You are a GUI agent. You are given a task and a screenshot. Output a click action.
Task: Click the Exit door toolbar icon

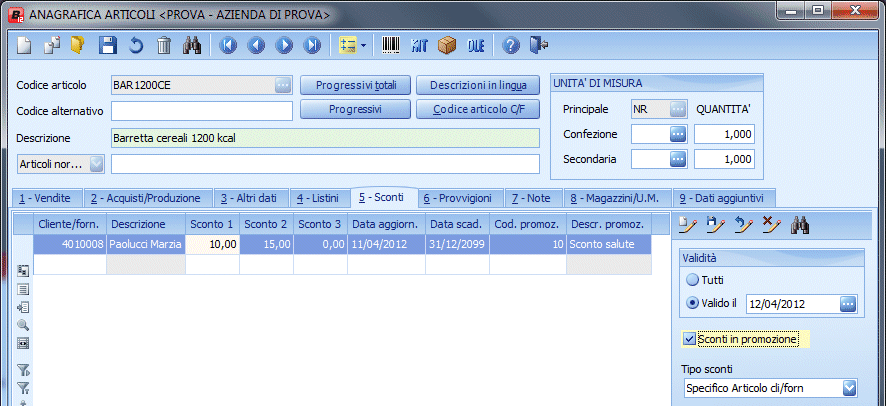pos(538,45)
